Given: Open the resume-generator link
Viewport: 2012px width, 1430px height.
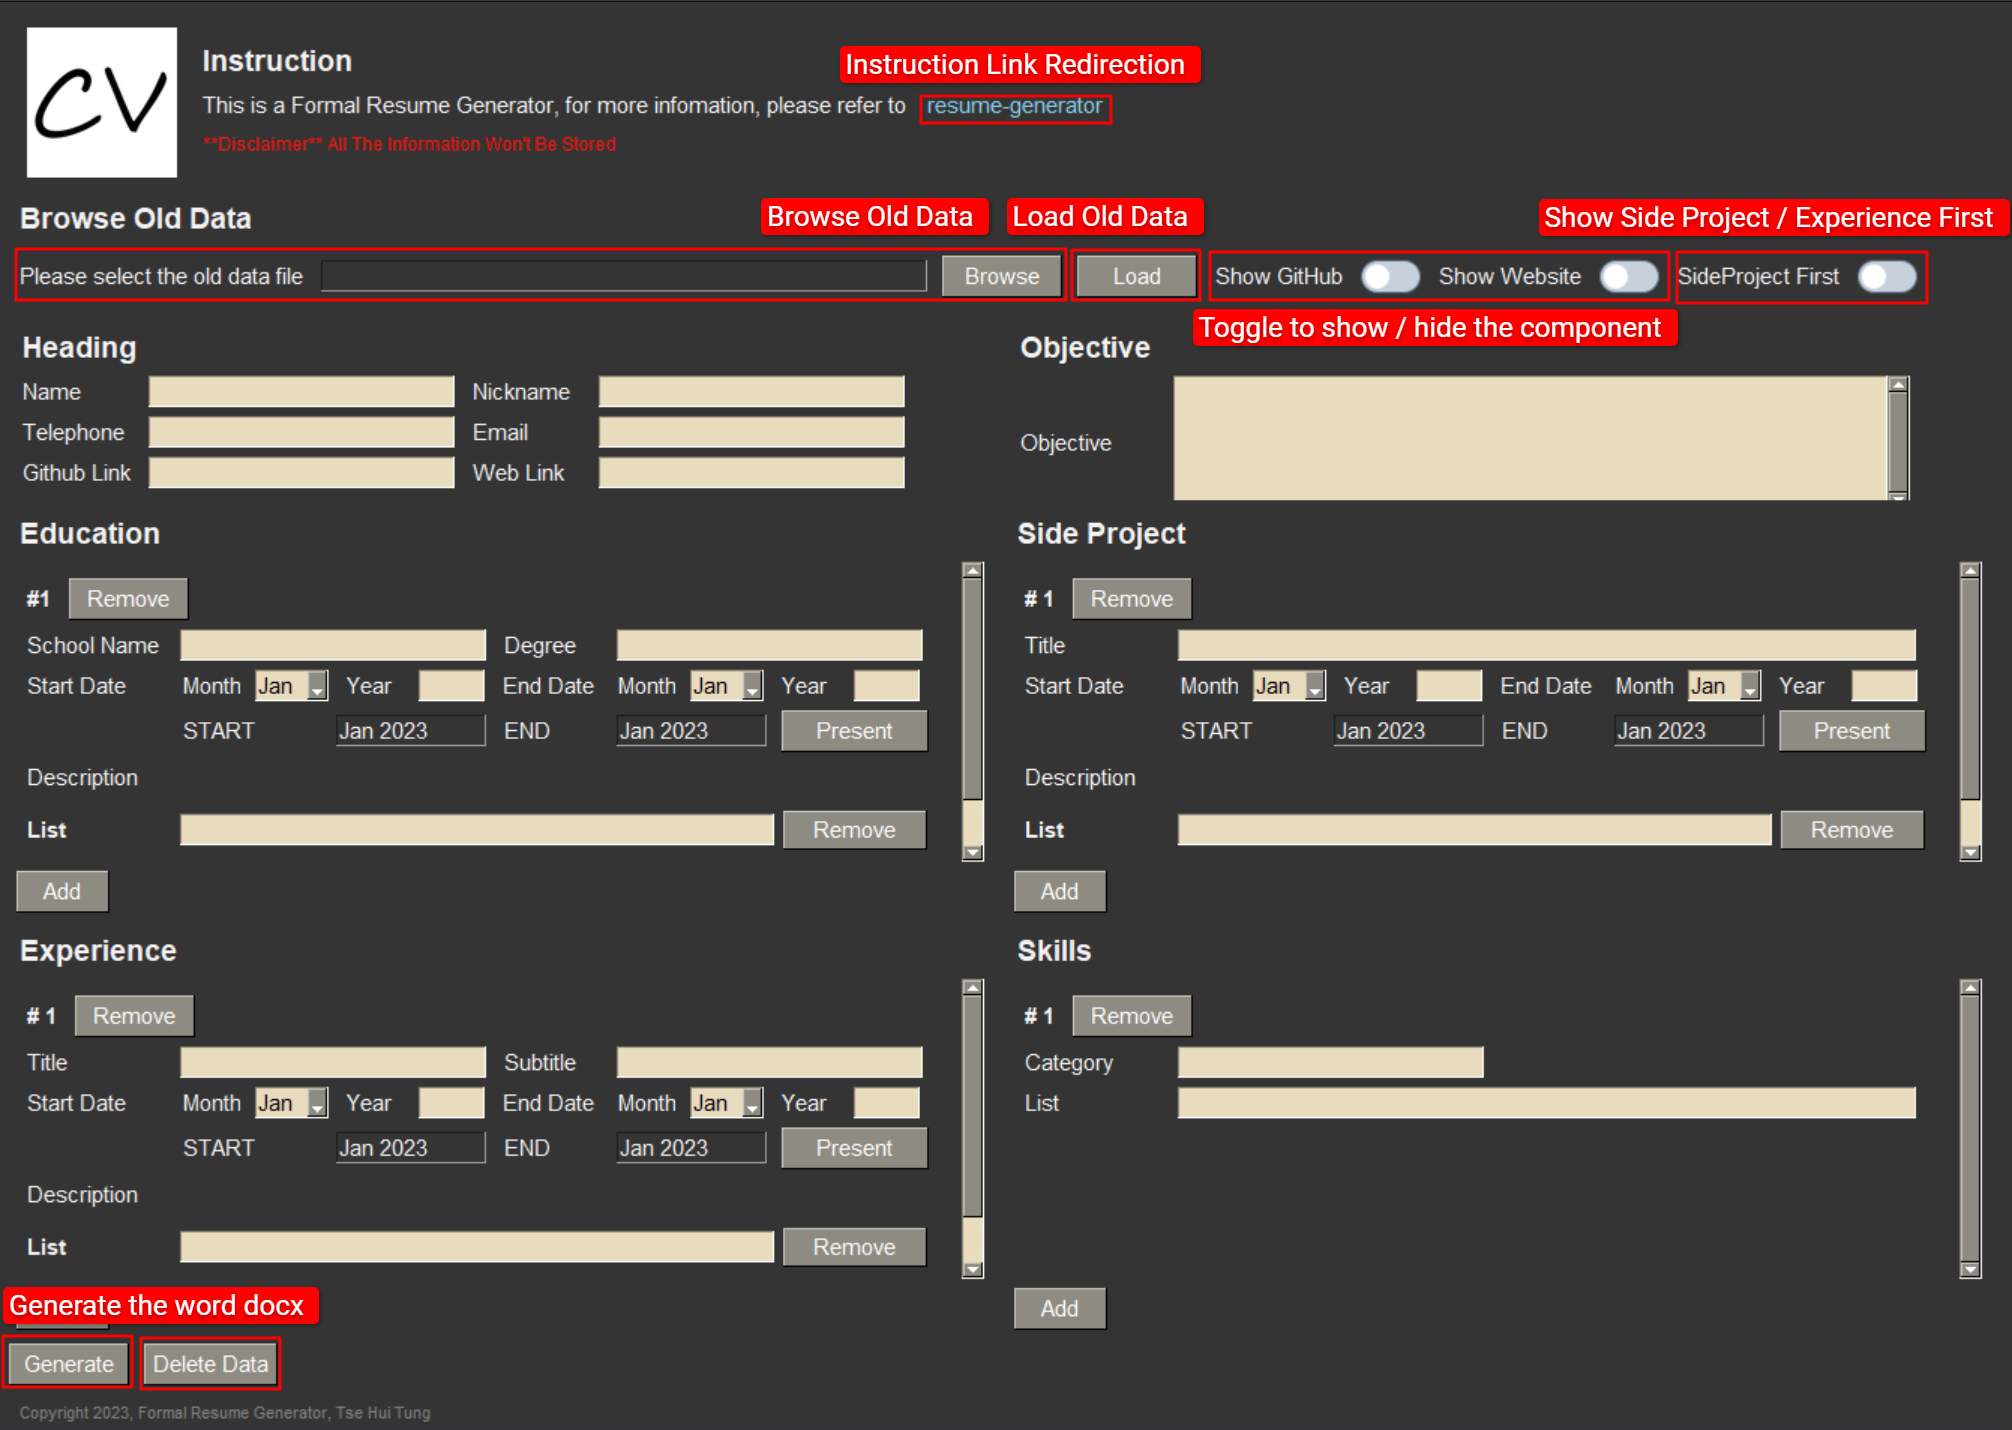Looking at the screenshot, I should point(1014,106).
